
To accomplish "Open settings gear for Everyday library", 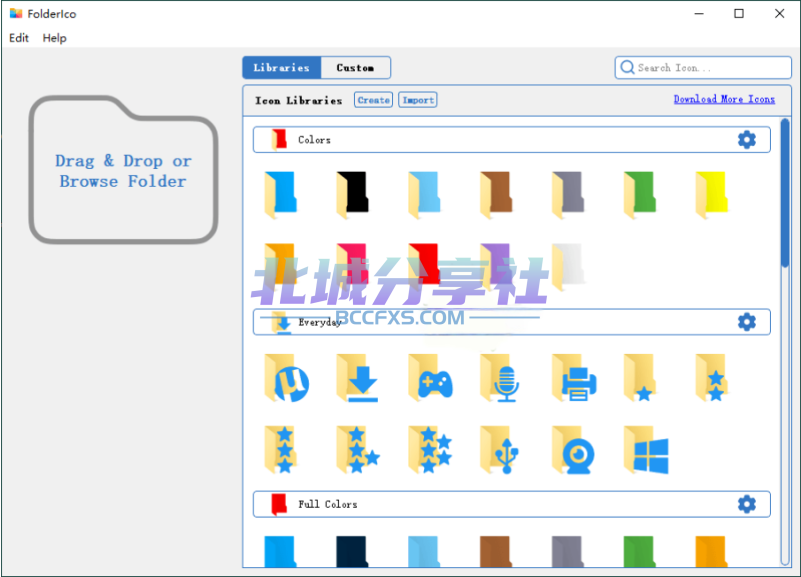I will coord(746,322).
